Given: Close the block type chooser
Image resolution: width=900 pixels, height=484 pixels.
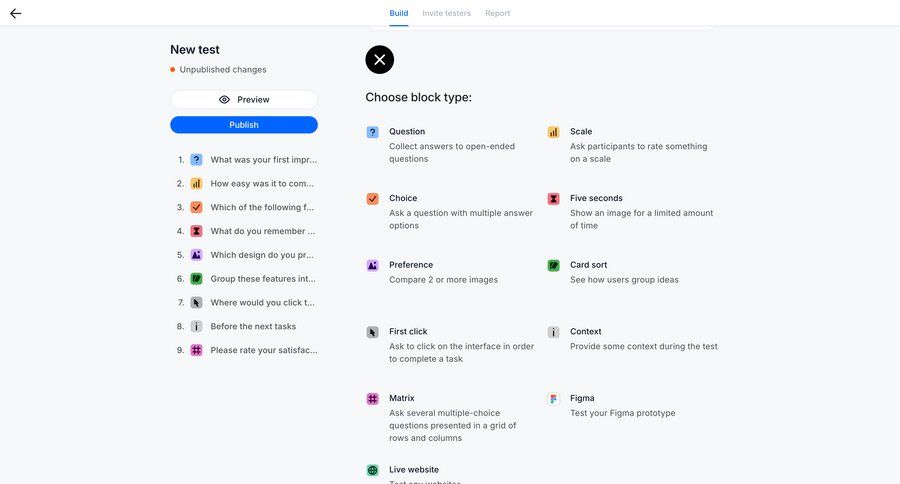Looking at the screenshot, I should [380, 60].
